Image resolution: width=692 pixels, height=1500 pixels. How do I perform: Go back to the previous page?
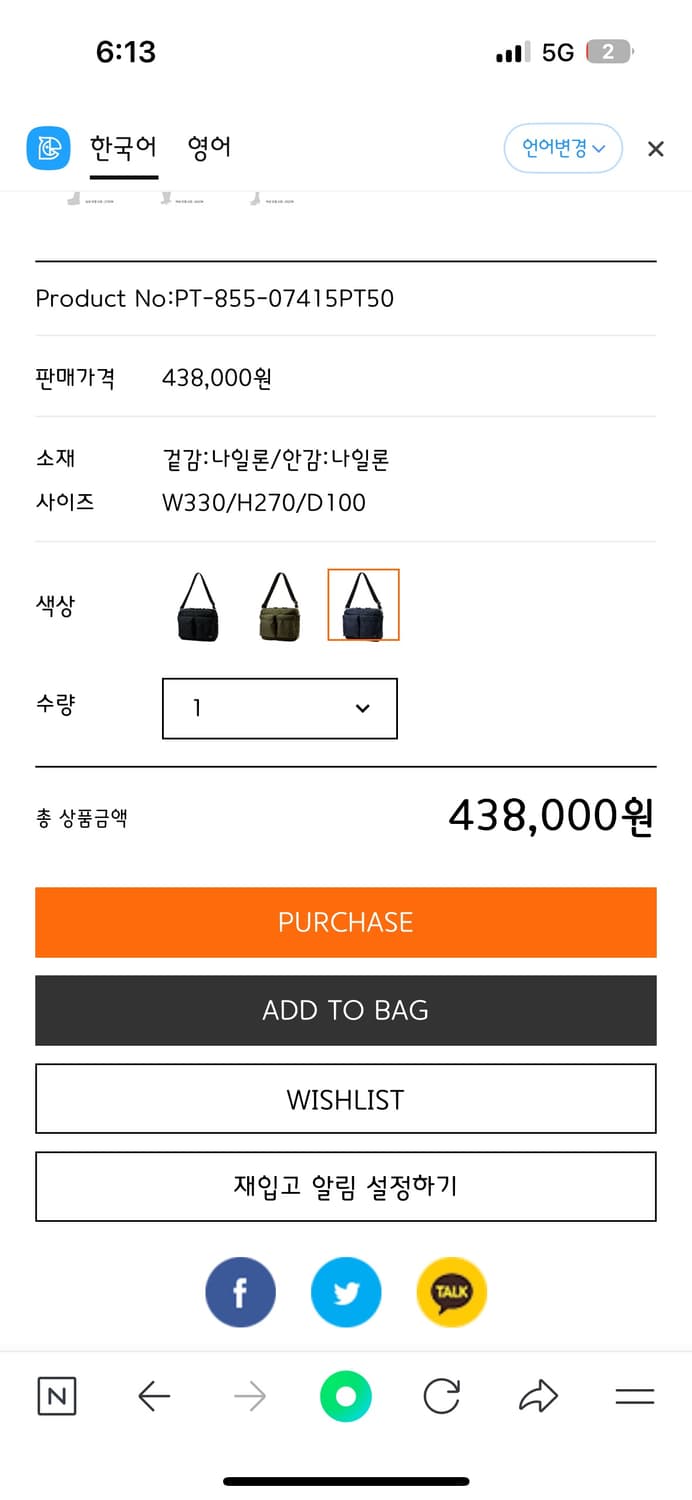[x=154, y=1396]
